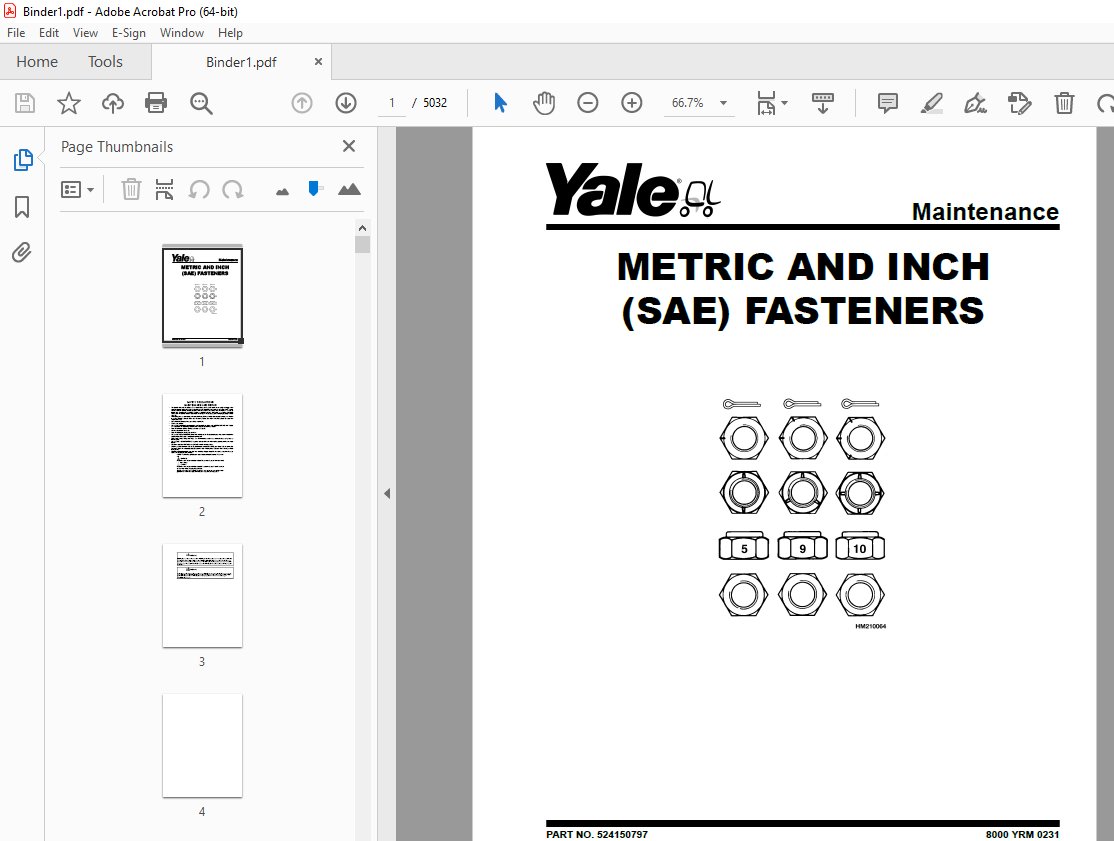This screenshot has height=841, width=1114.
Task: Select page 3 thumbnail
Action: [202, 595]
